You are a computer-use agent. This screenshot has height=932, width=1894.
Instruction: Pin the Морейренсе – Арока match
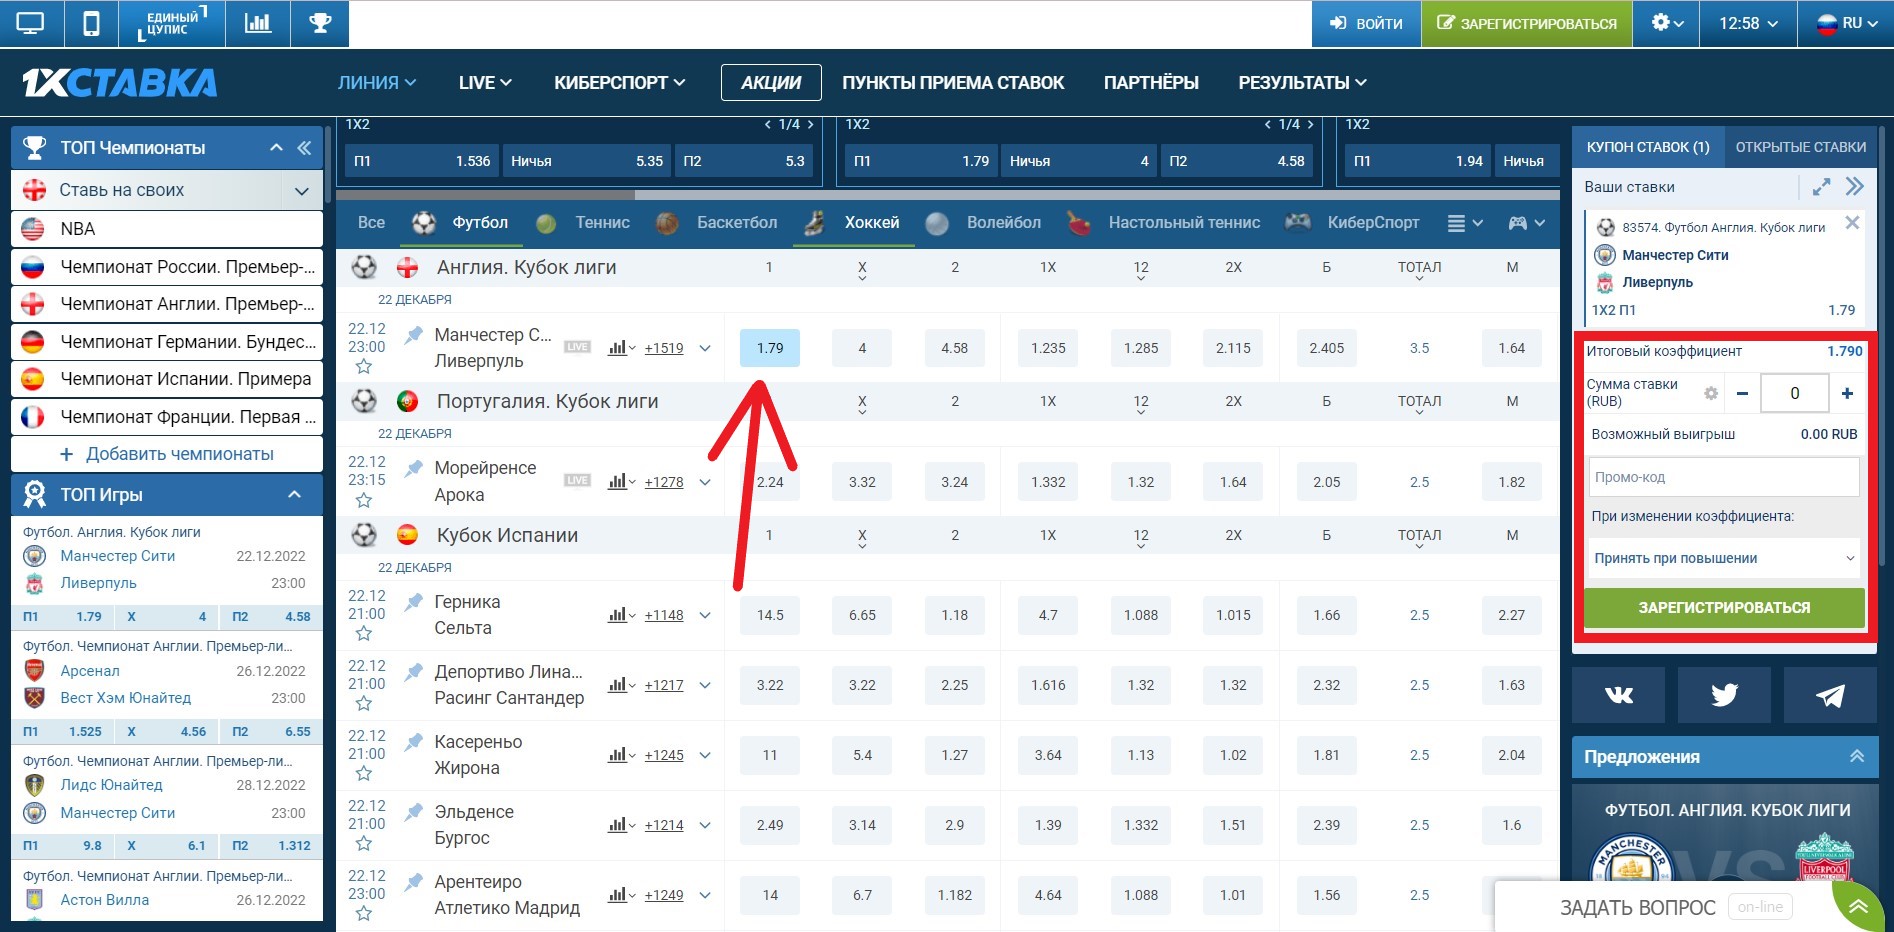coord(413,468)
